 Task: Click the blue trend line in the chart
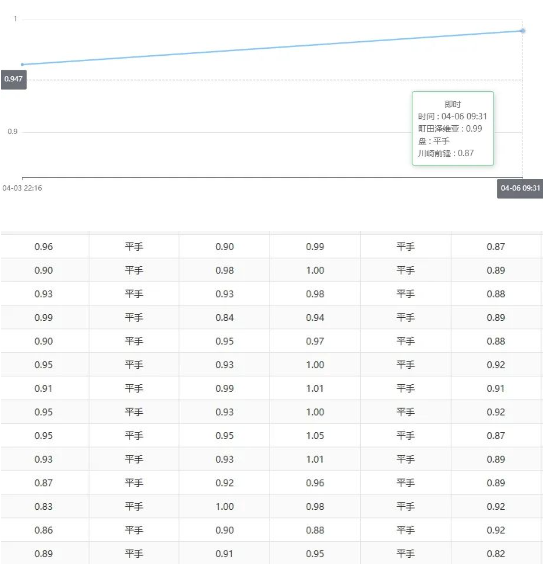coord(272,48)
